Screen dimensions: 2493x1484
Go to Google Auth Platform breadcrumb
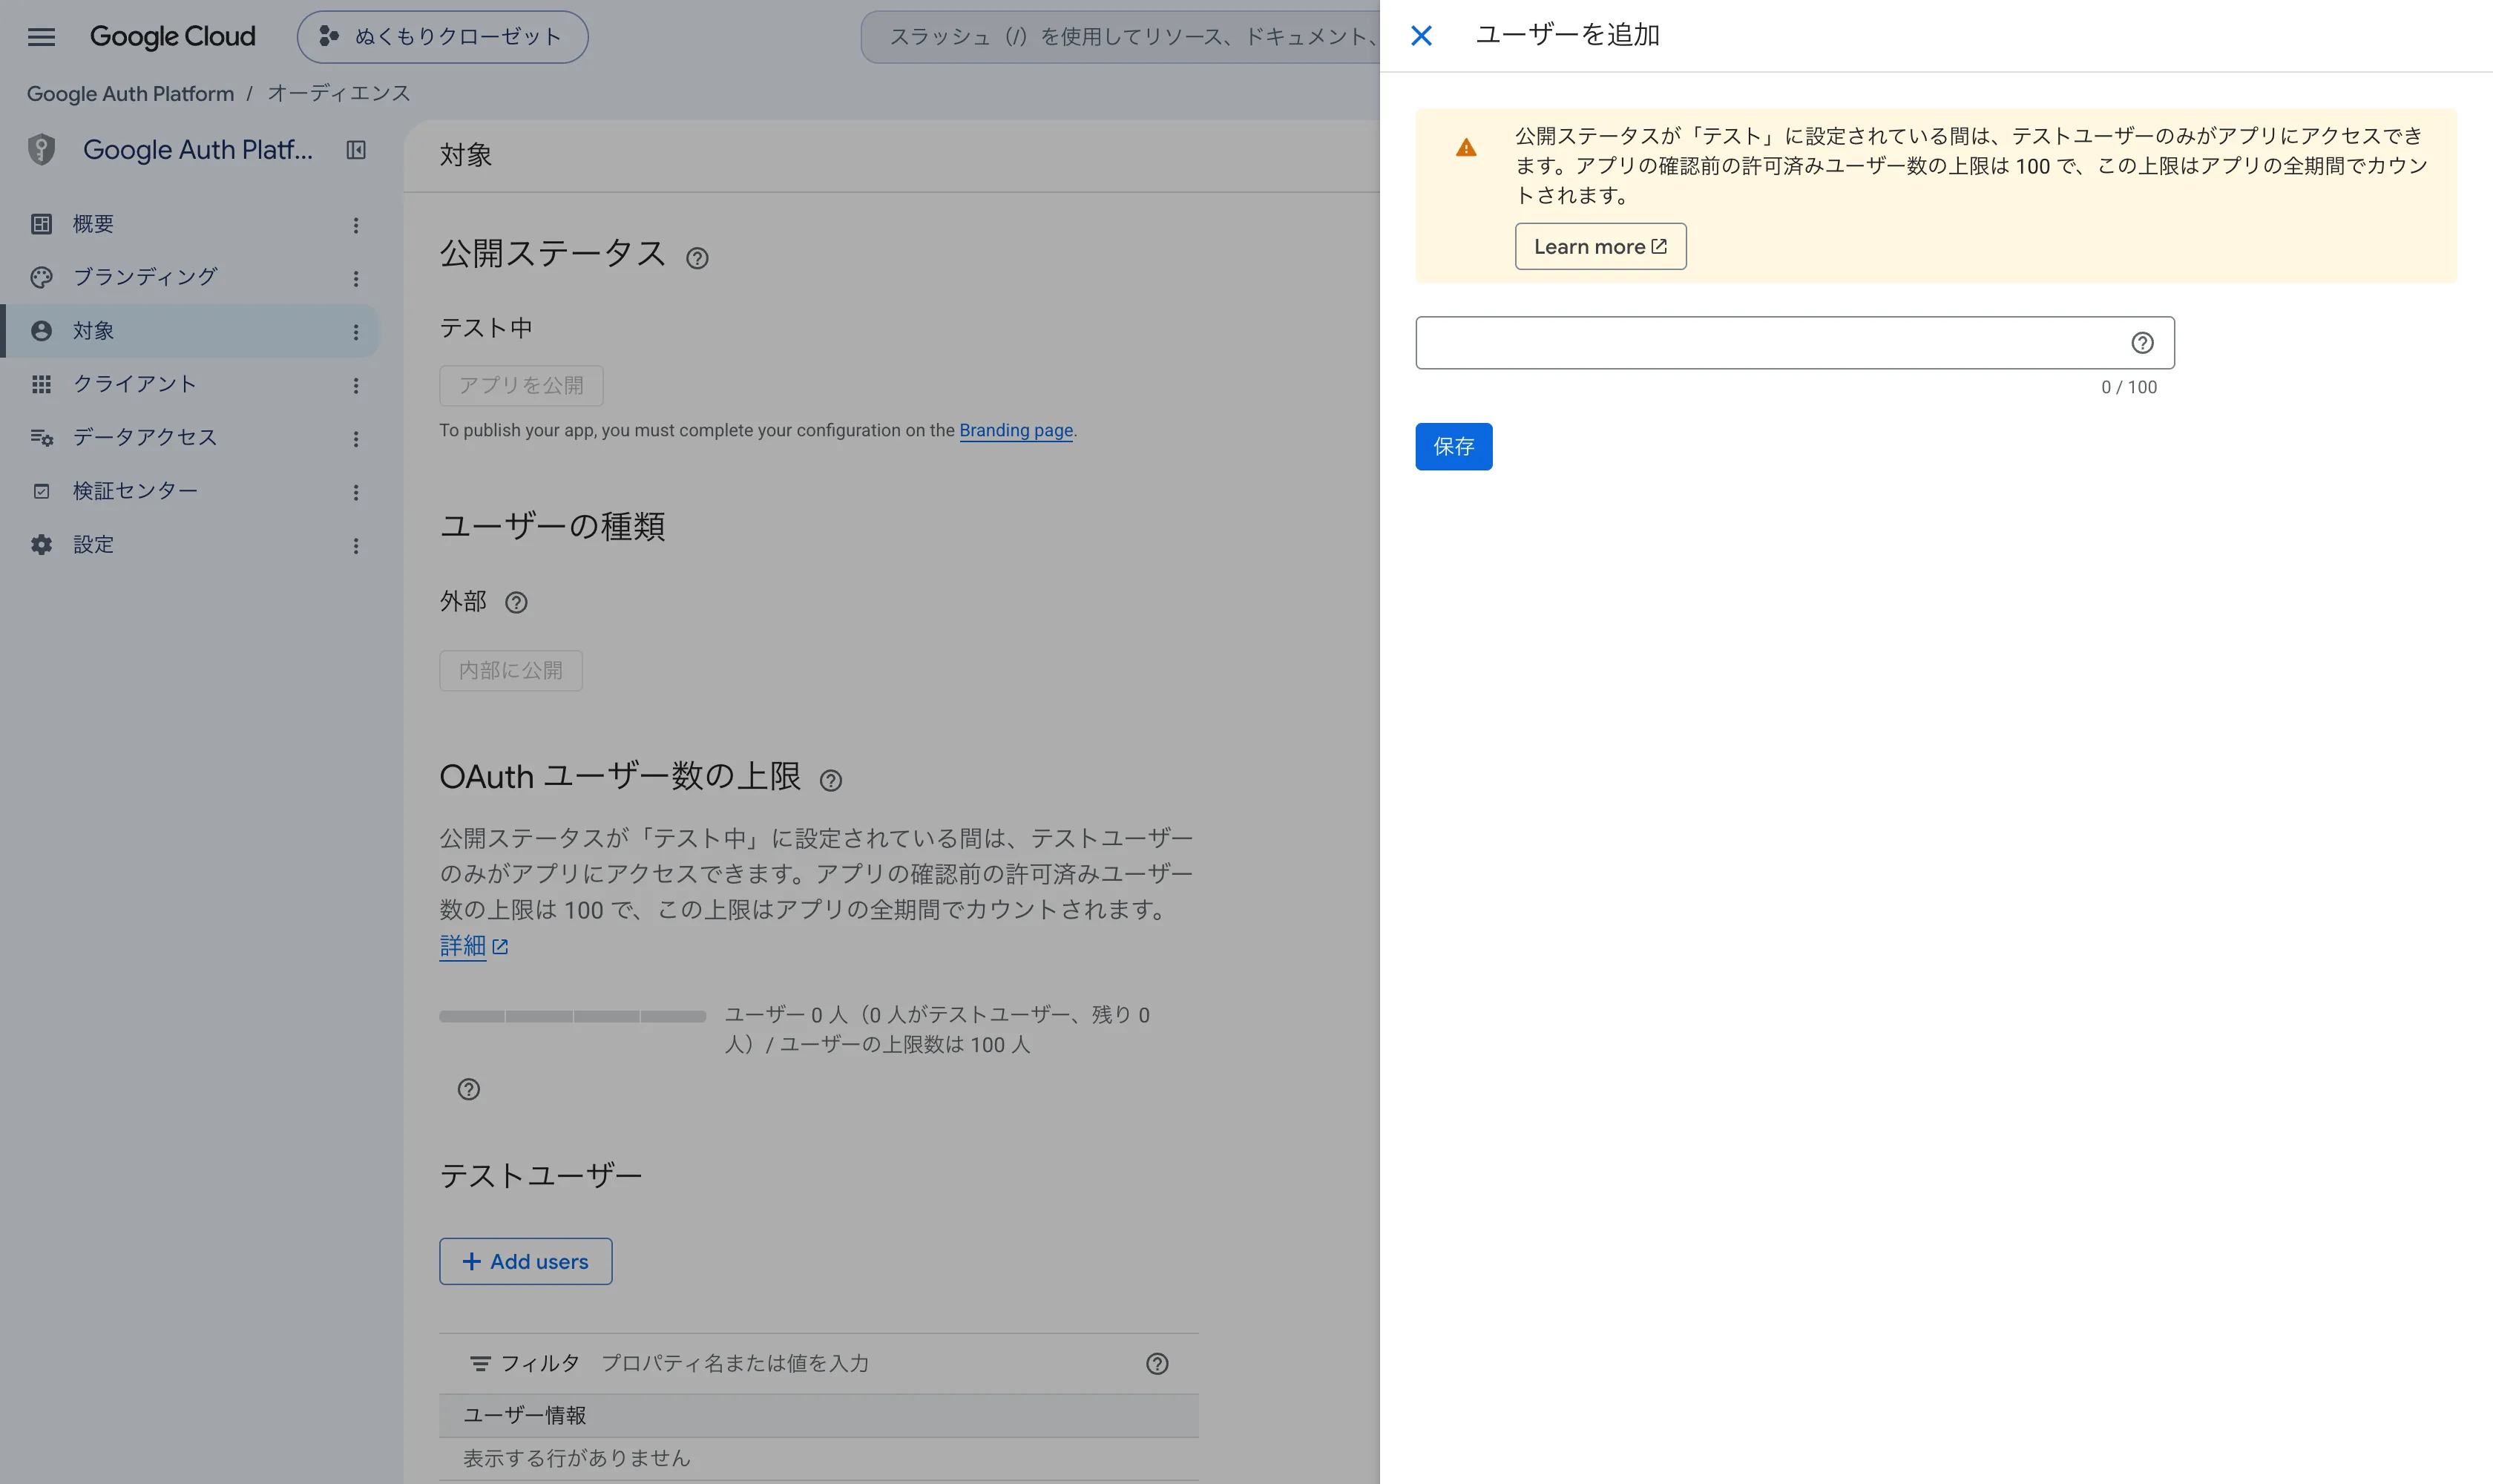tap(130, 93)
